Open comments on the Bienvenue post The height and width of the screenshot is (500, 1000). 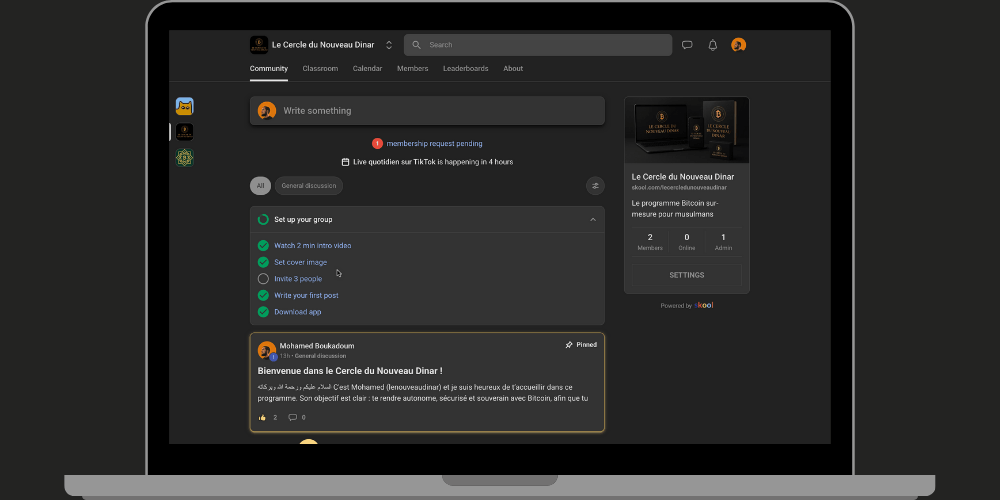click(293, 418)
